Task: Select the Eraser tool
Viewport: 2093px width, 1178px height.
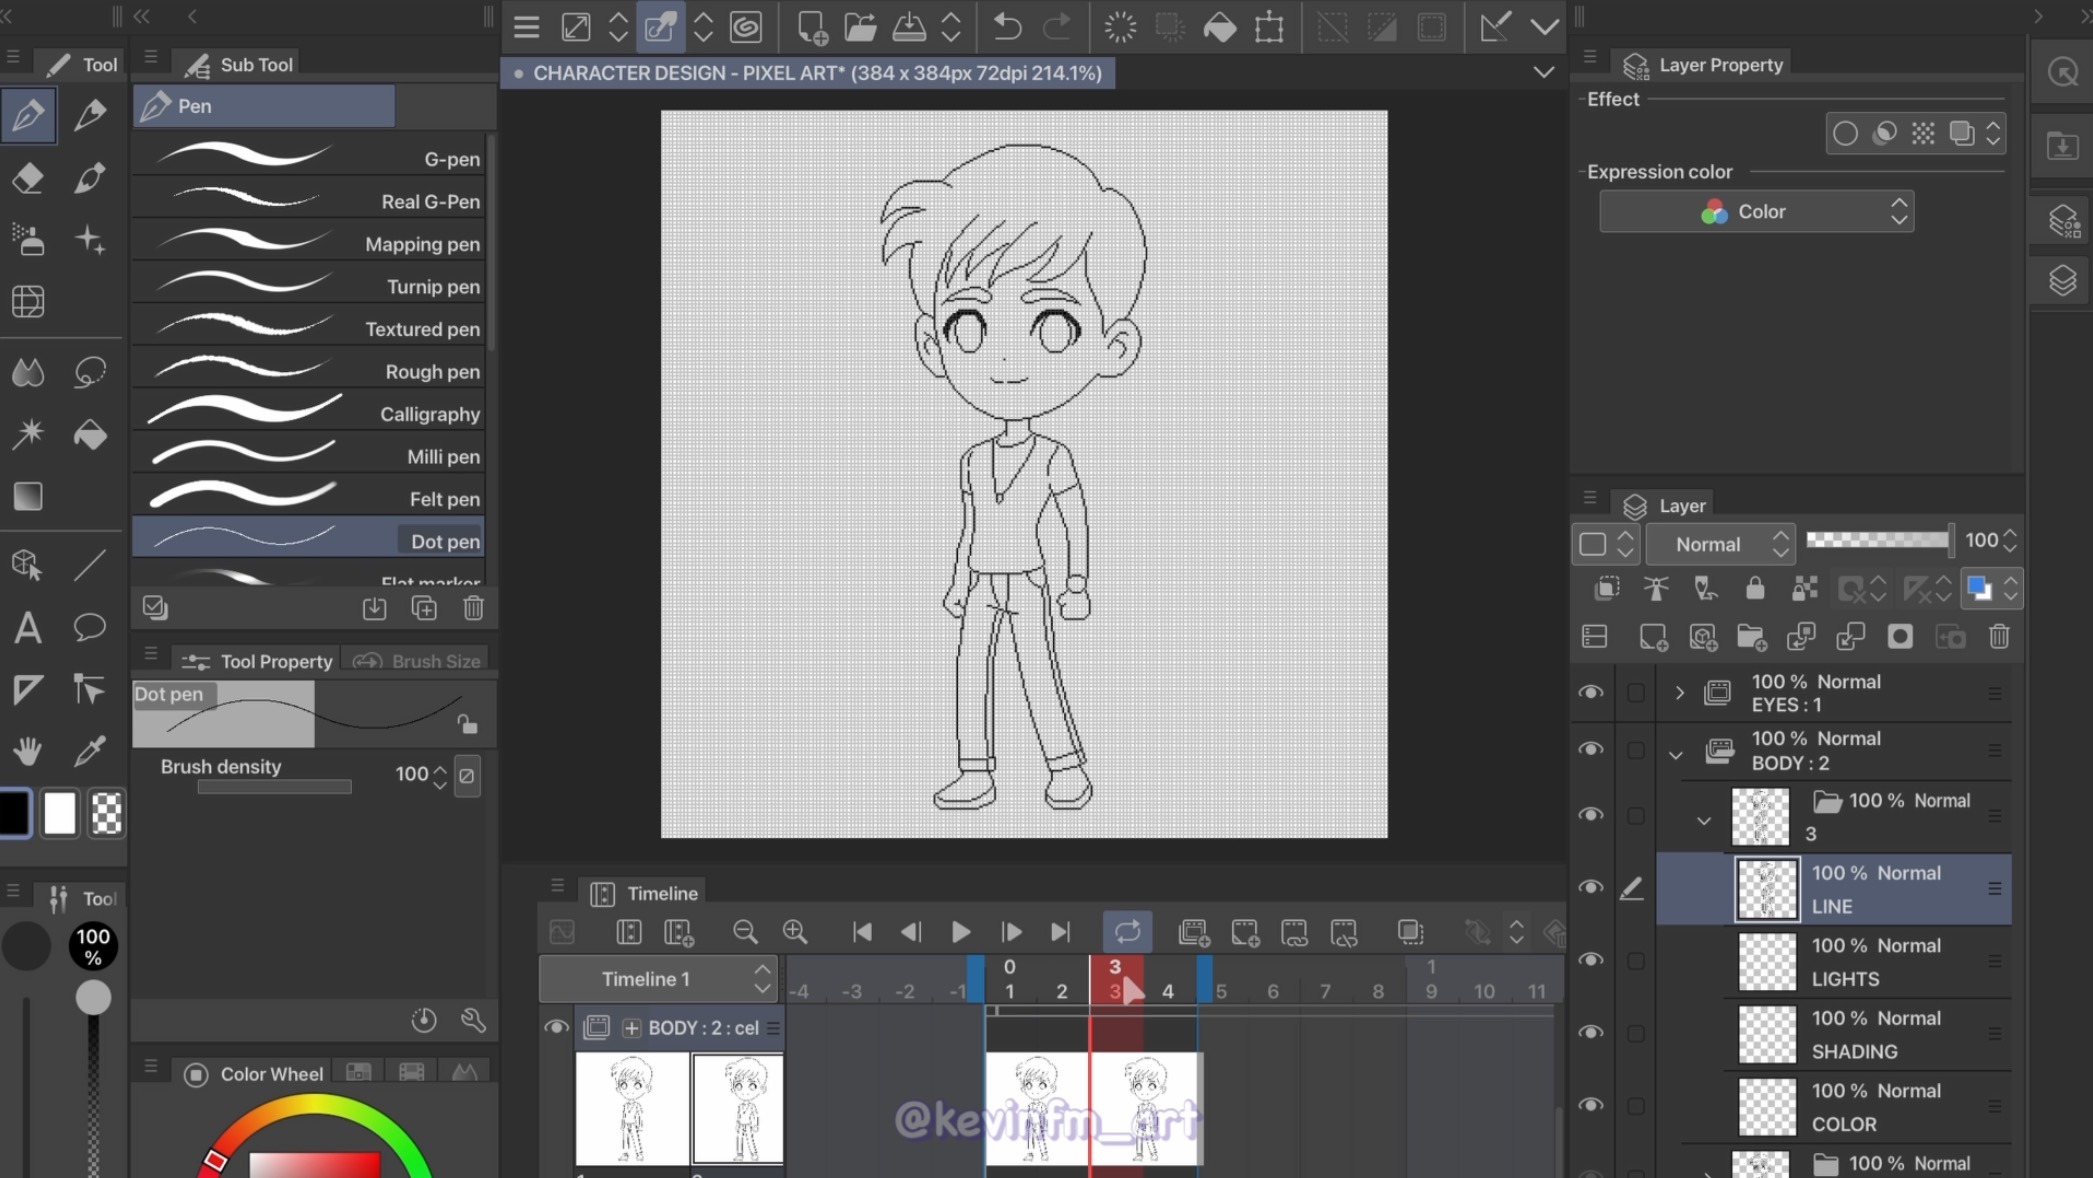Action: 28,178
